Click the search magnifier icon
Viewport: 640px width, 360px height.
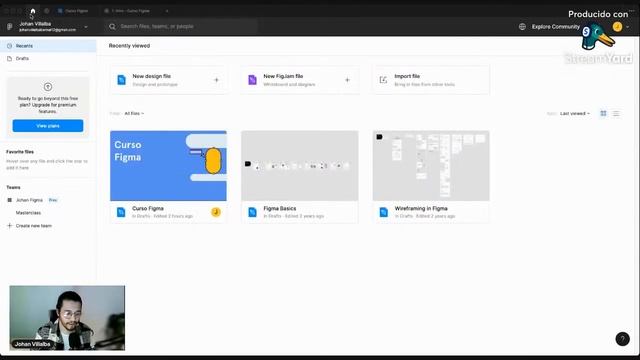coord(112,27)
